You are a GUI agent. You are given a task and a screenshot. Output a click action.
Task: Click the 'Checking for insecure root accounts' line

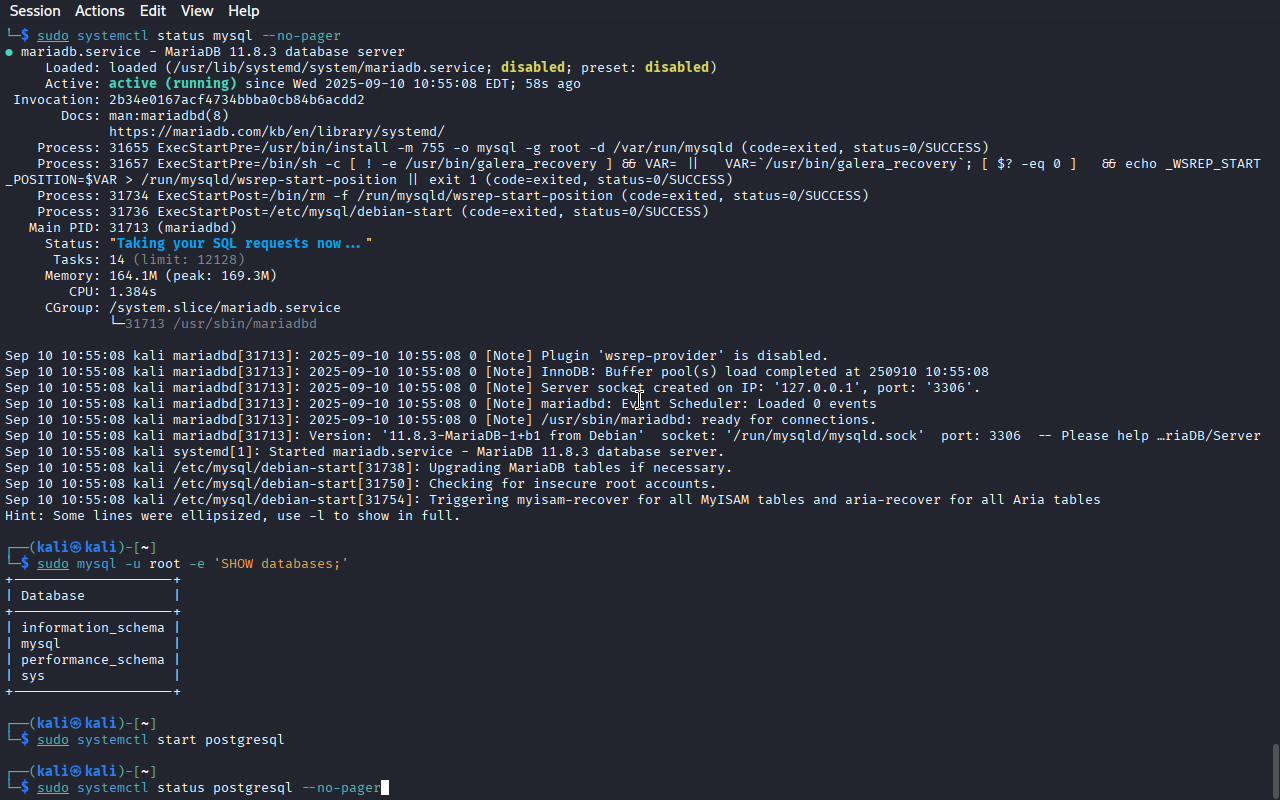click(x=361, y=484)
